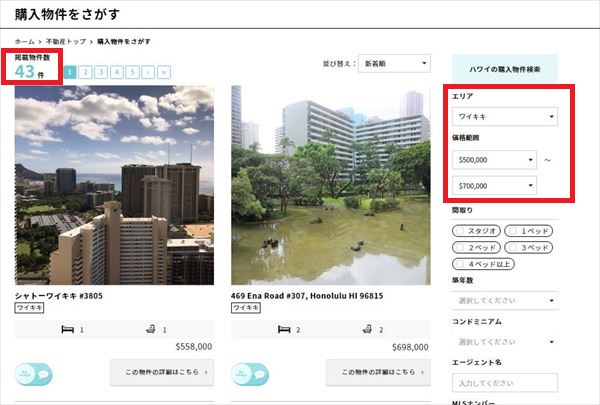Viewport: 600px width, 405px height.
Task: Check the 4ベッド以上 layout checkbox
Action: click(x=460, y=264)
